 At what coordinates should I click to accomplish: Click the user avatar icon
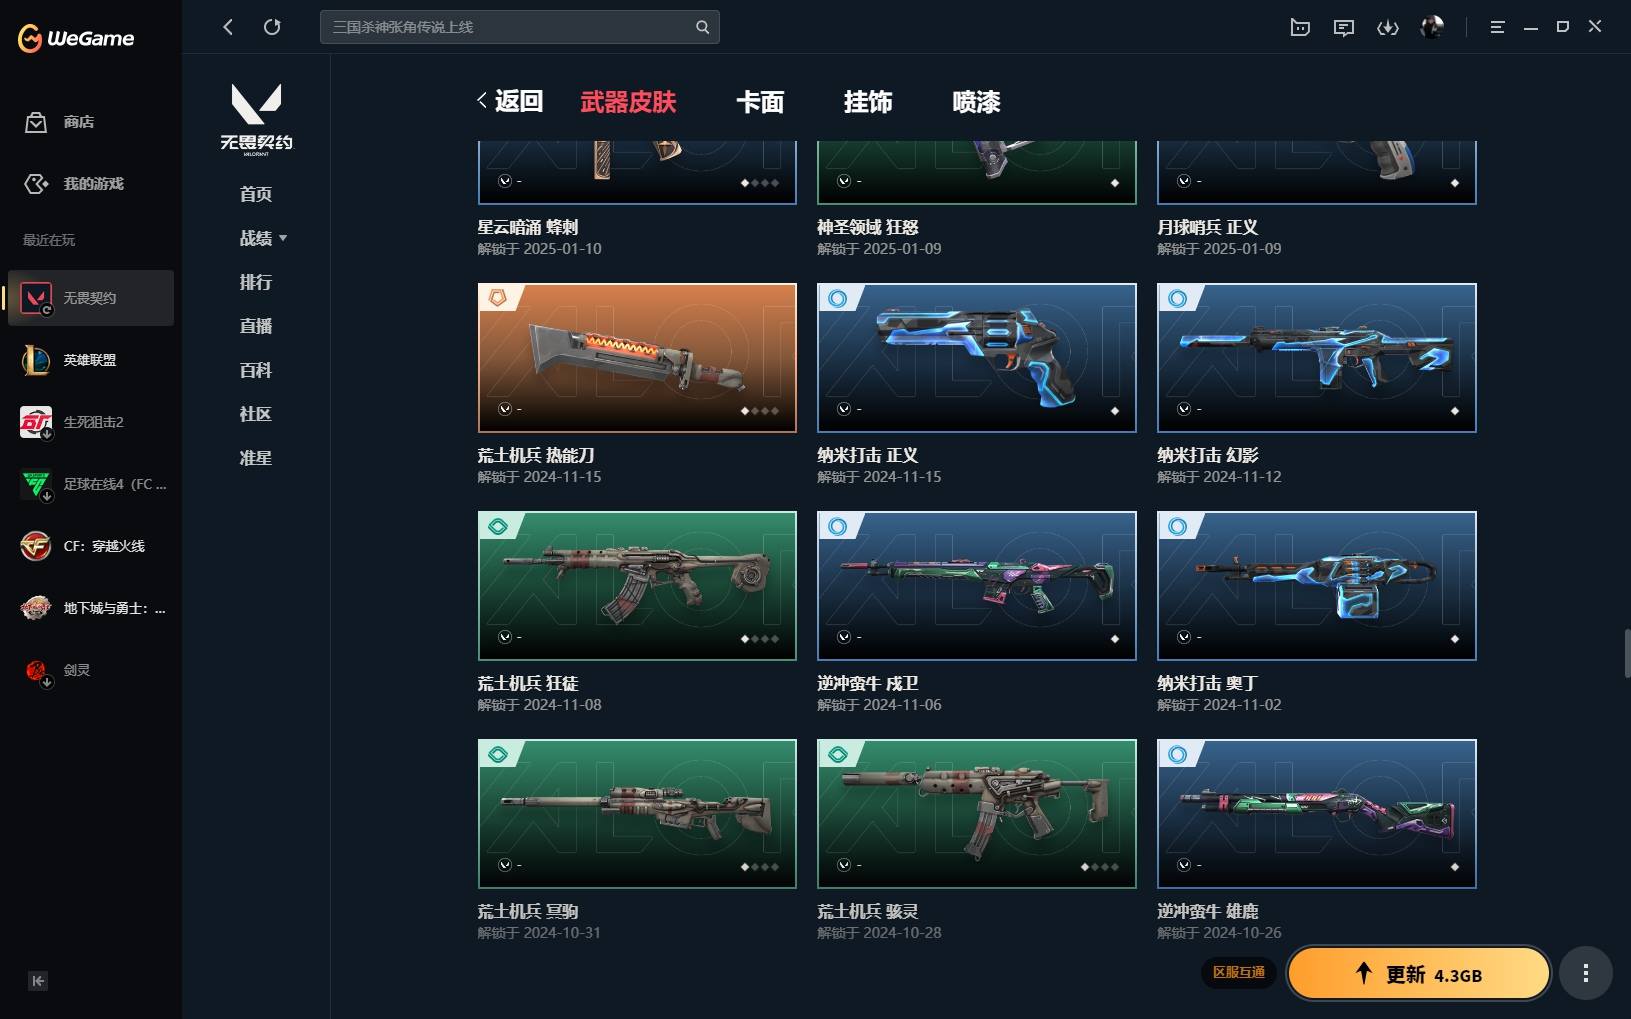coord(1432,27)
